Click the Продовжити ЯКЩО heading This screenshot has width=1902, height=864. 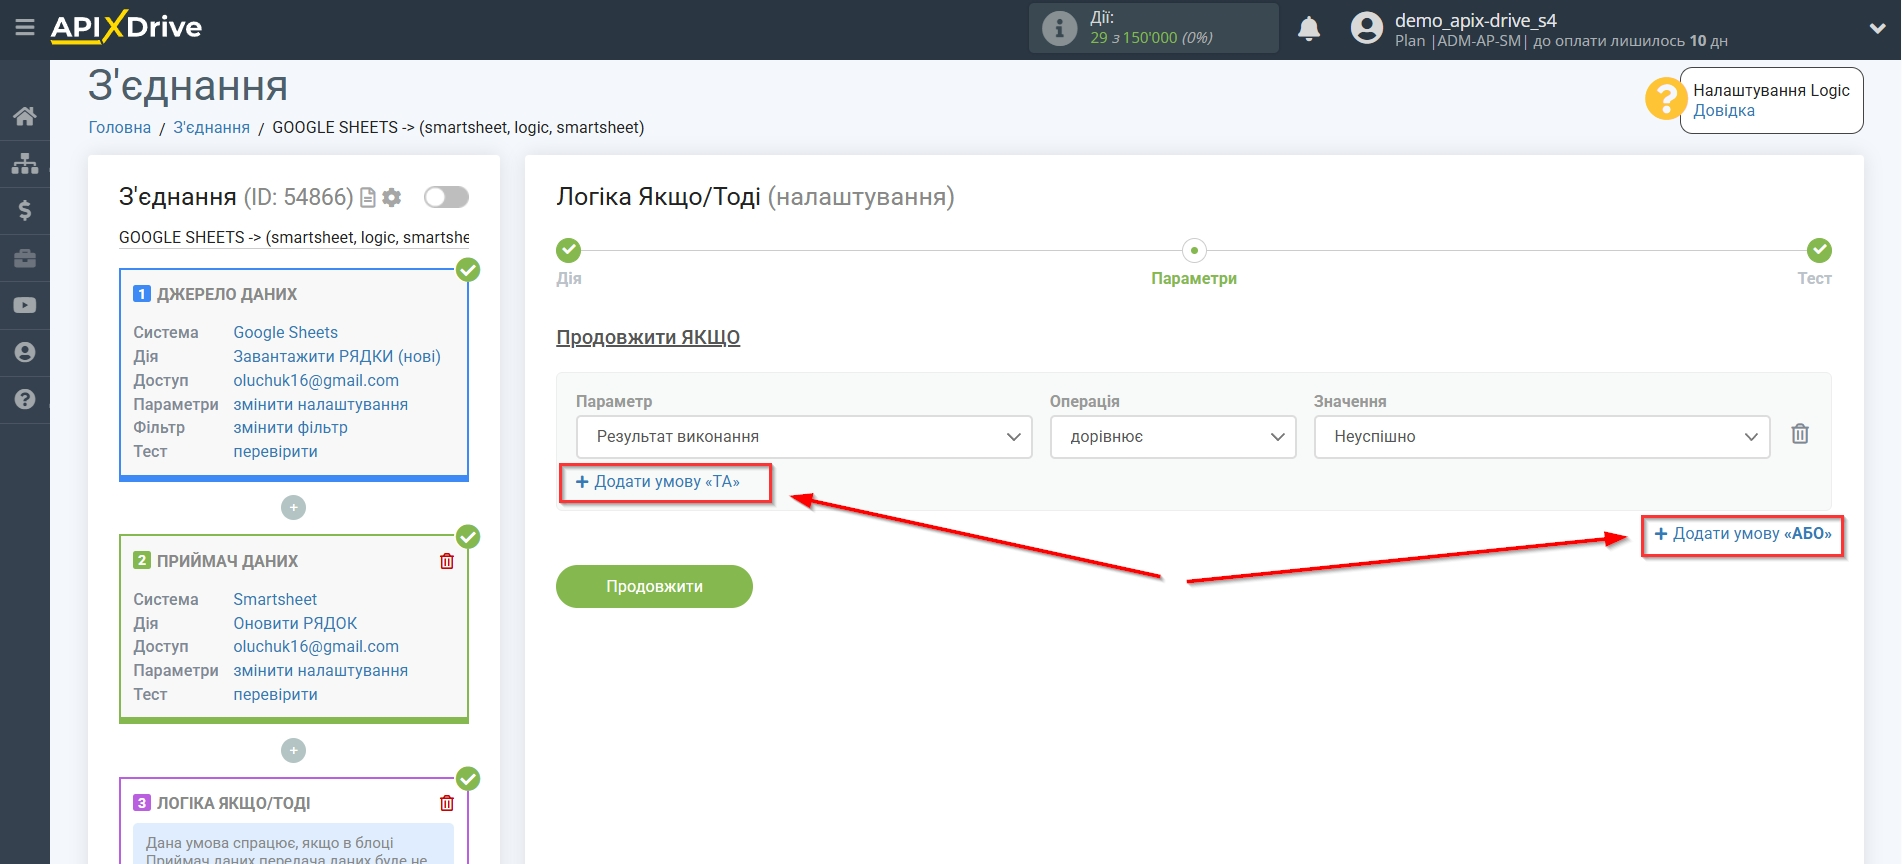[648, 337]
